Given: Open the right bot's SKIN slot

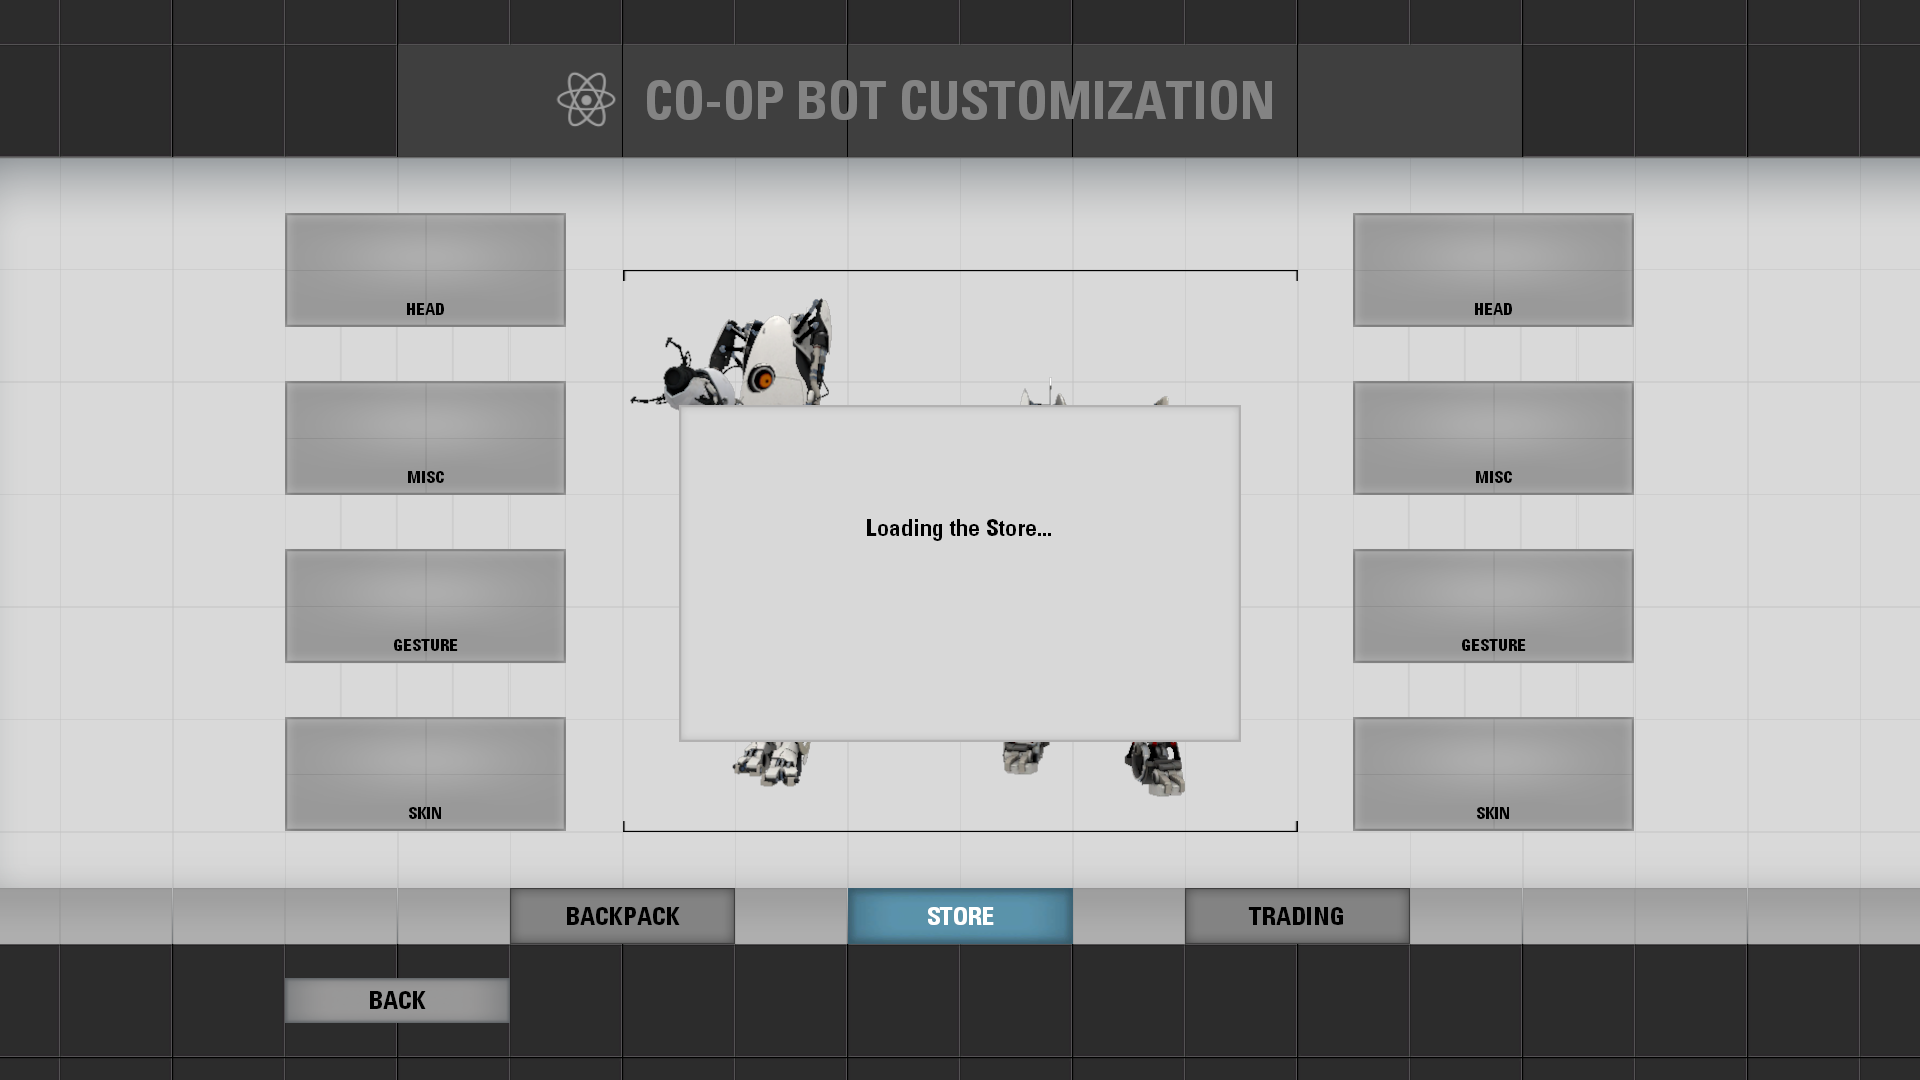Looking at the screenshot, I should 1493,774.
